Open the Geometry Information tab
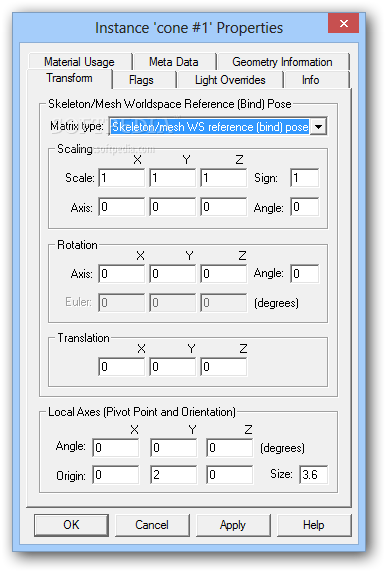This screenshot has height=572, width=386. tap(282, 62)
